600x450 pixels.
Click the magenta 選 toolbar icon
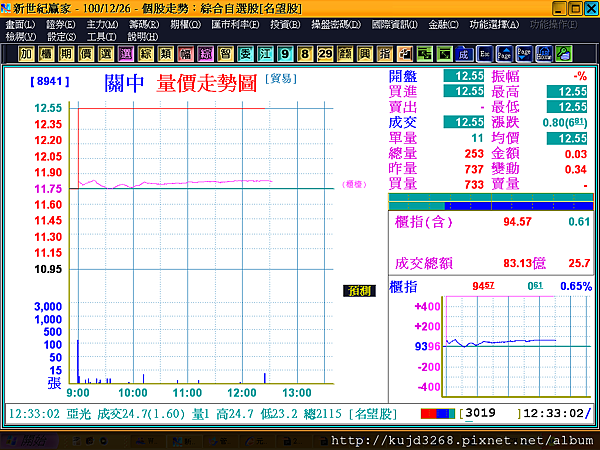click(126, 54)
